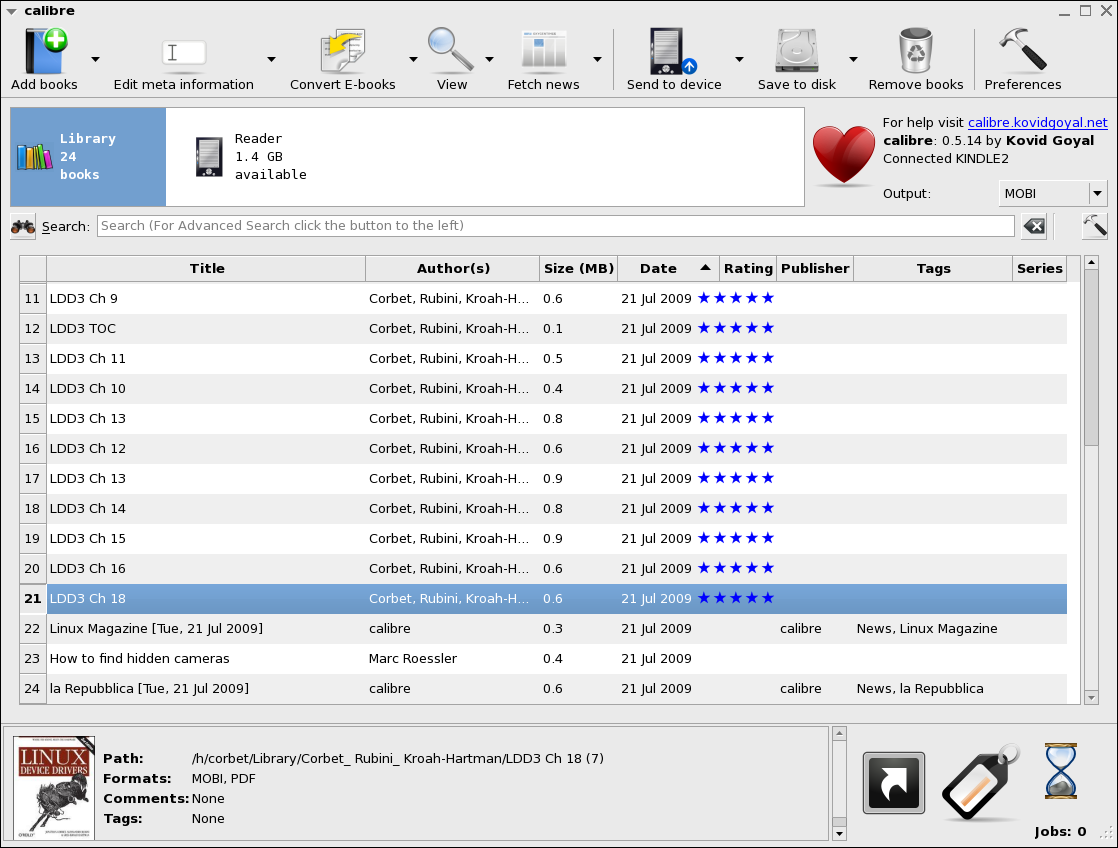The height and width of the screenshot is (848, 1118).
Task: Open Preferences with the hammer icon
Action: click(x=1022, y=49)
